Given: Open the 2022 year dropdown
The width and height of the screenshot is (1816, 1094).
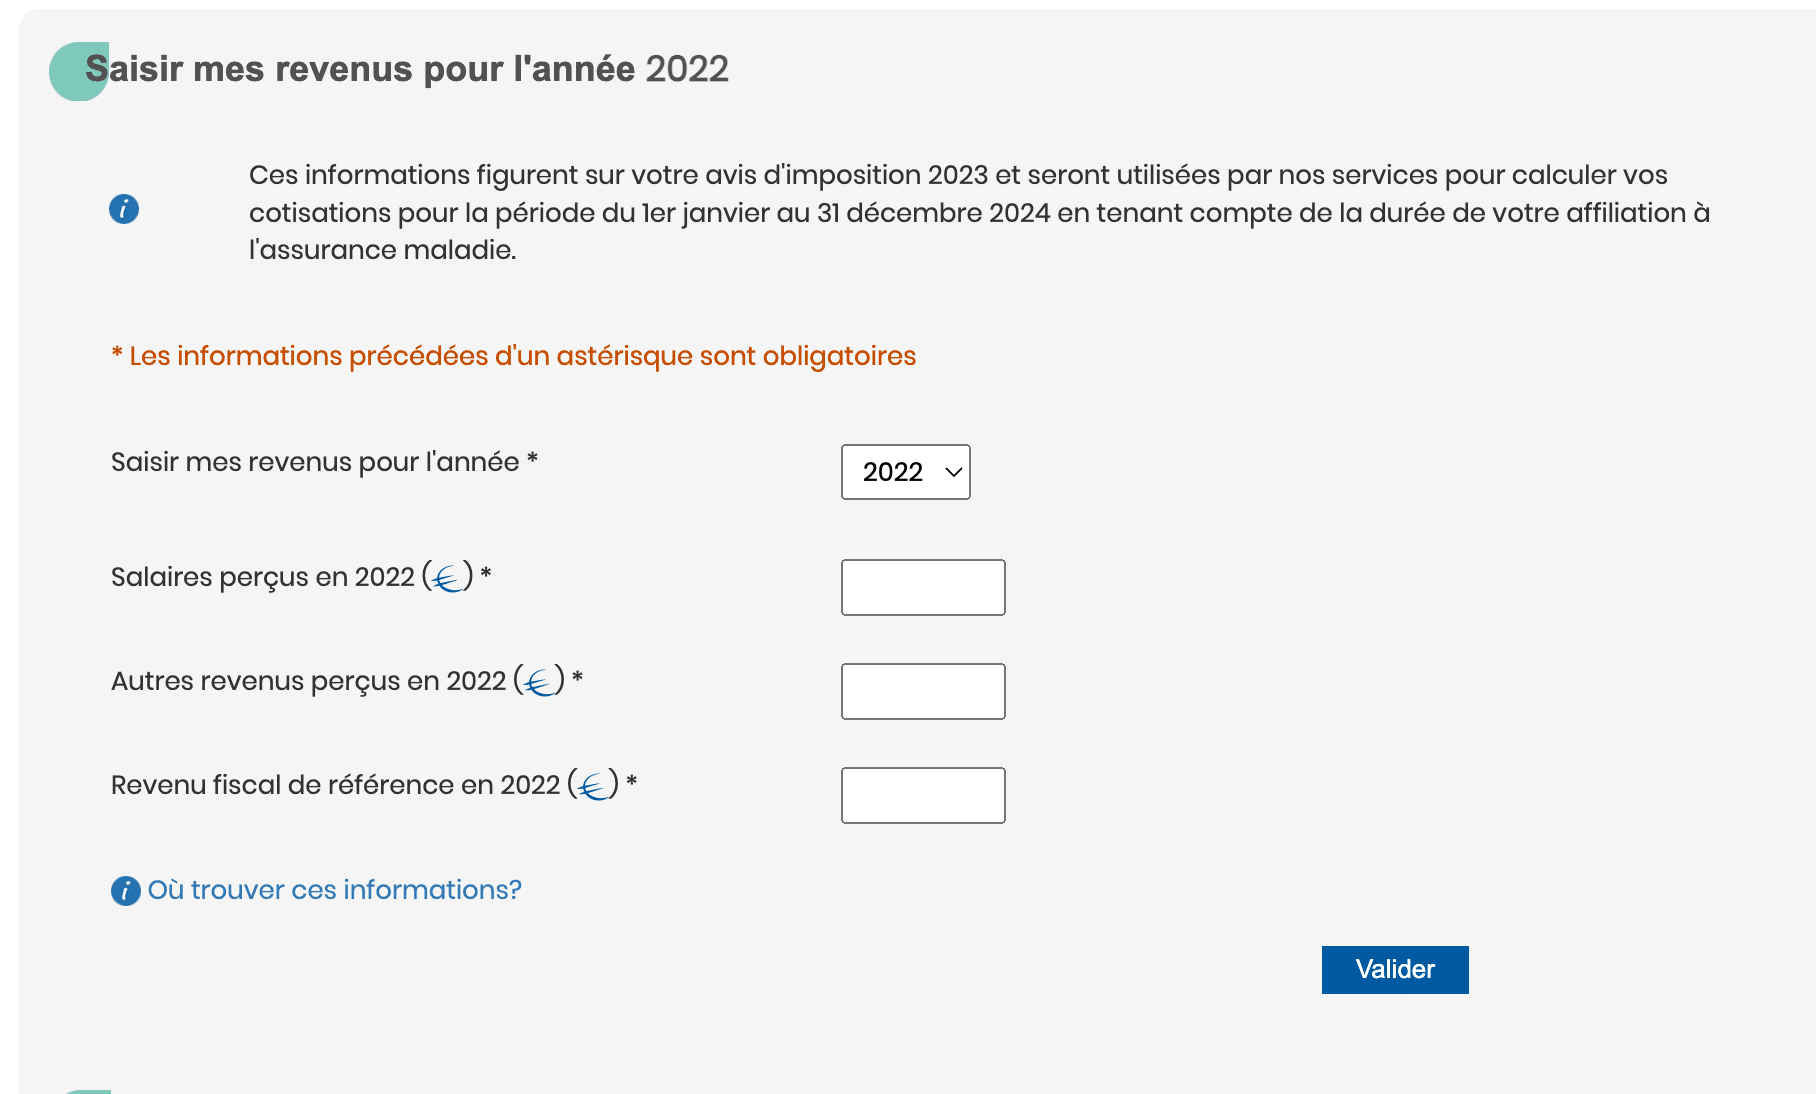Looking at the screenshot, I should point(906,472).
